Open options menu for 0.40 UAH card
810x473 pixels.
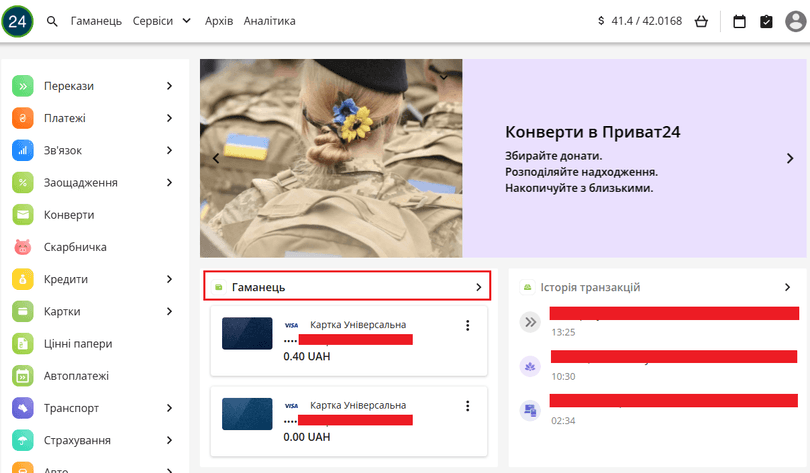coord(468,325)
